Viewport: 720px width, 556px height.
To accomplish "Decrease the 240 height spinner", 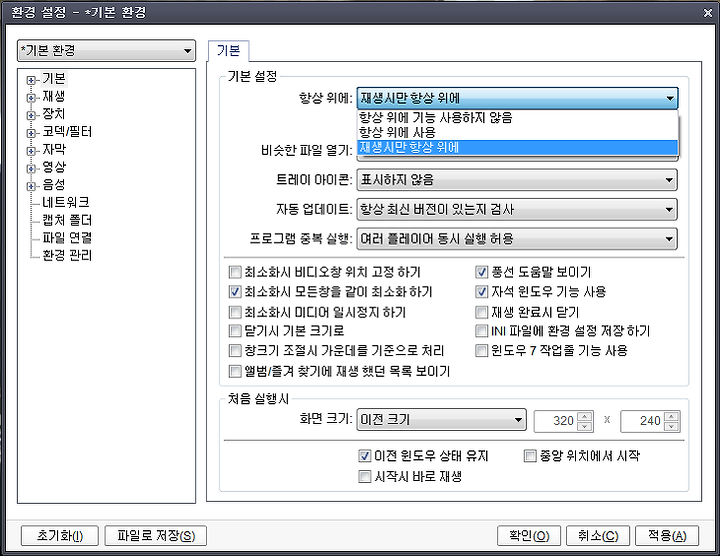I will click(x=671, y=427).
